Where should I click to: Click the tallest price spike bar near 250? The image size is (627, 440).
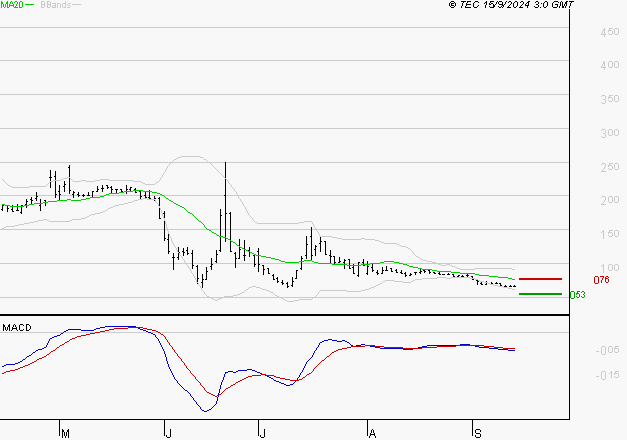pos(226,201)
